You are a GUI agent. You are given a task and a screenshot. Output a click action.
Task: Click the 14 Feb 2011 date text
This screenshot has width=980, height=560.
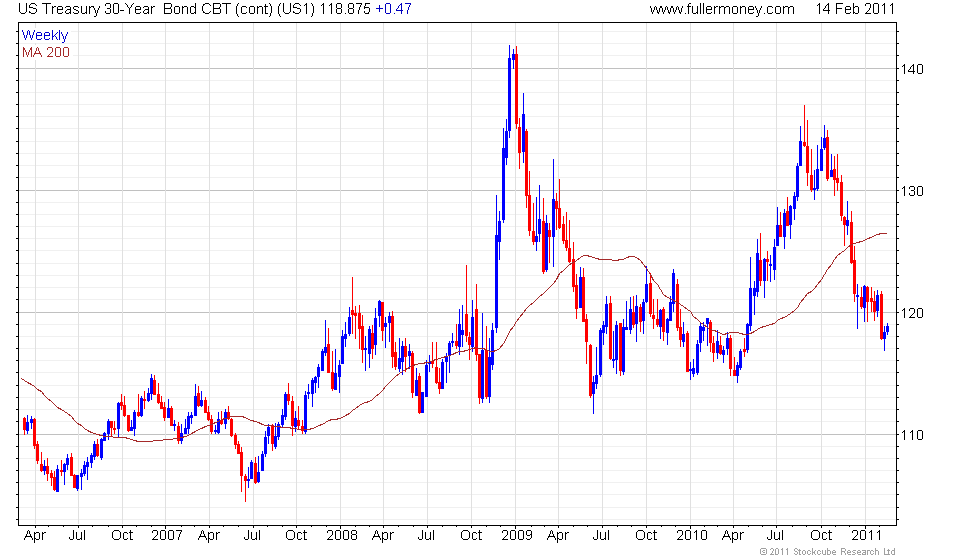point(855,9)
